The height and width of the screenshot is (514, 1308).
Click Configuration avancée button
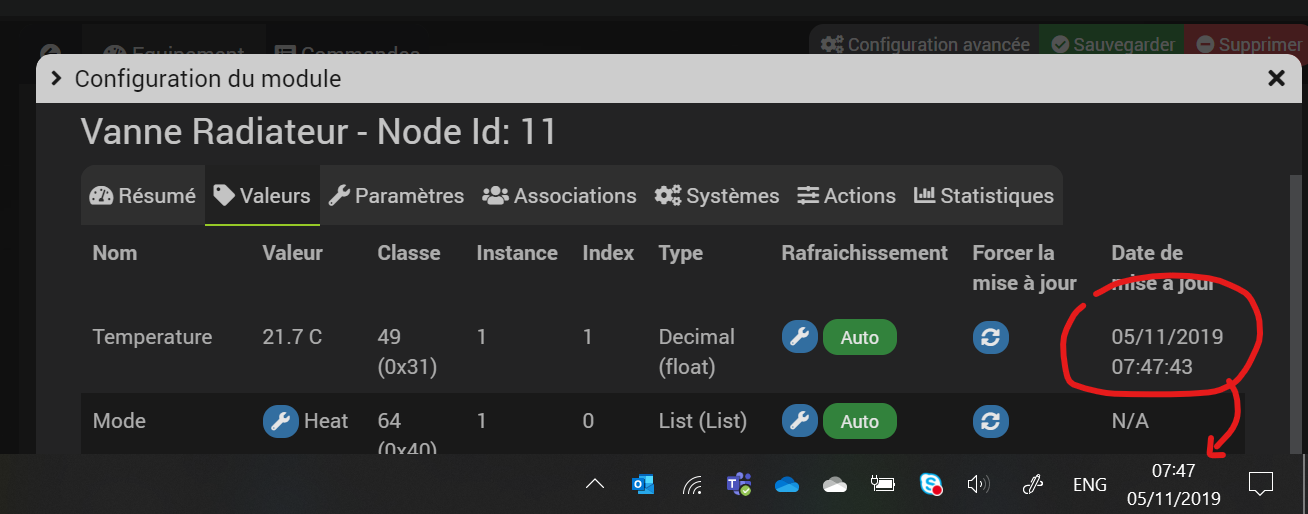click(x=925, y=44)
